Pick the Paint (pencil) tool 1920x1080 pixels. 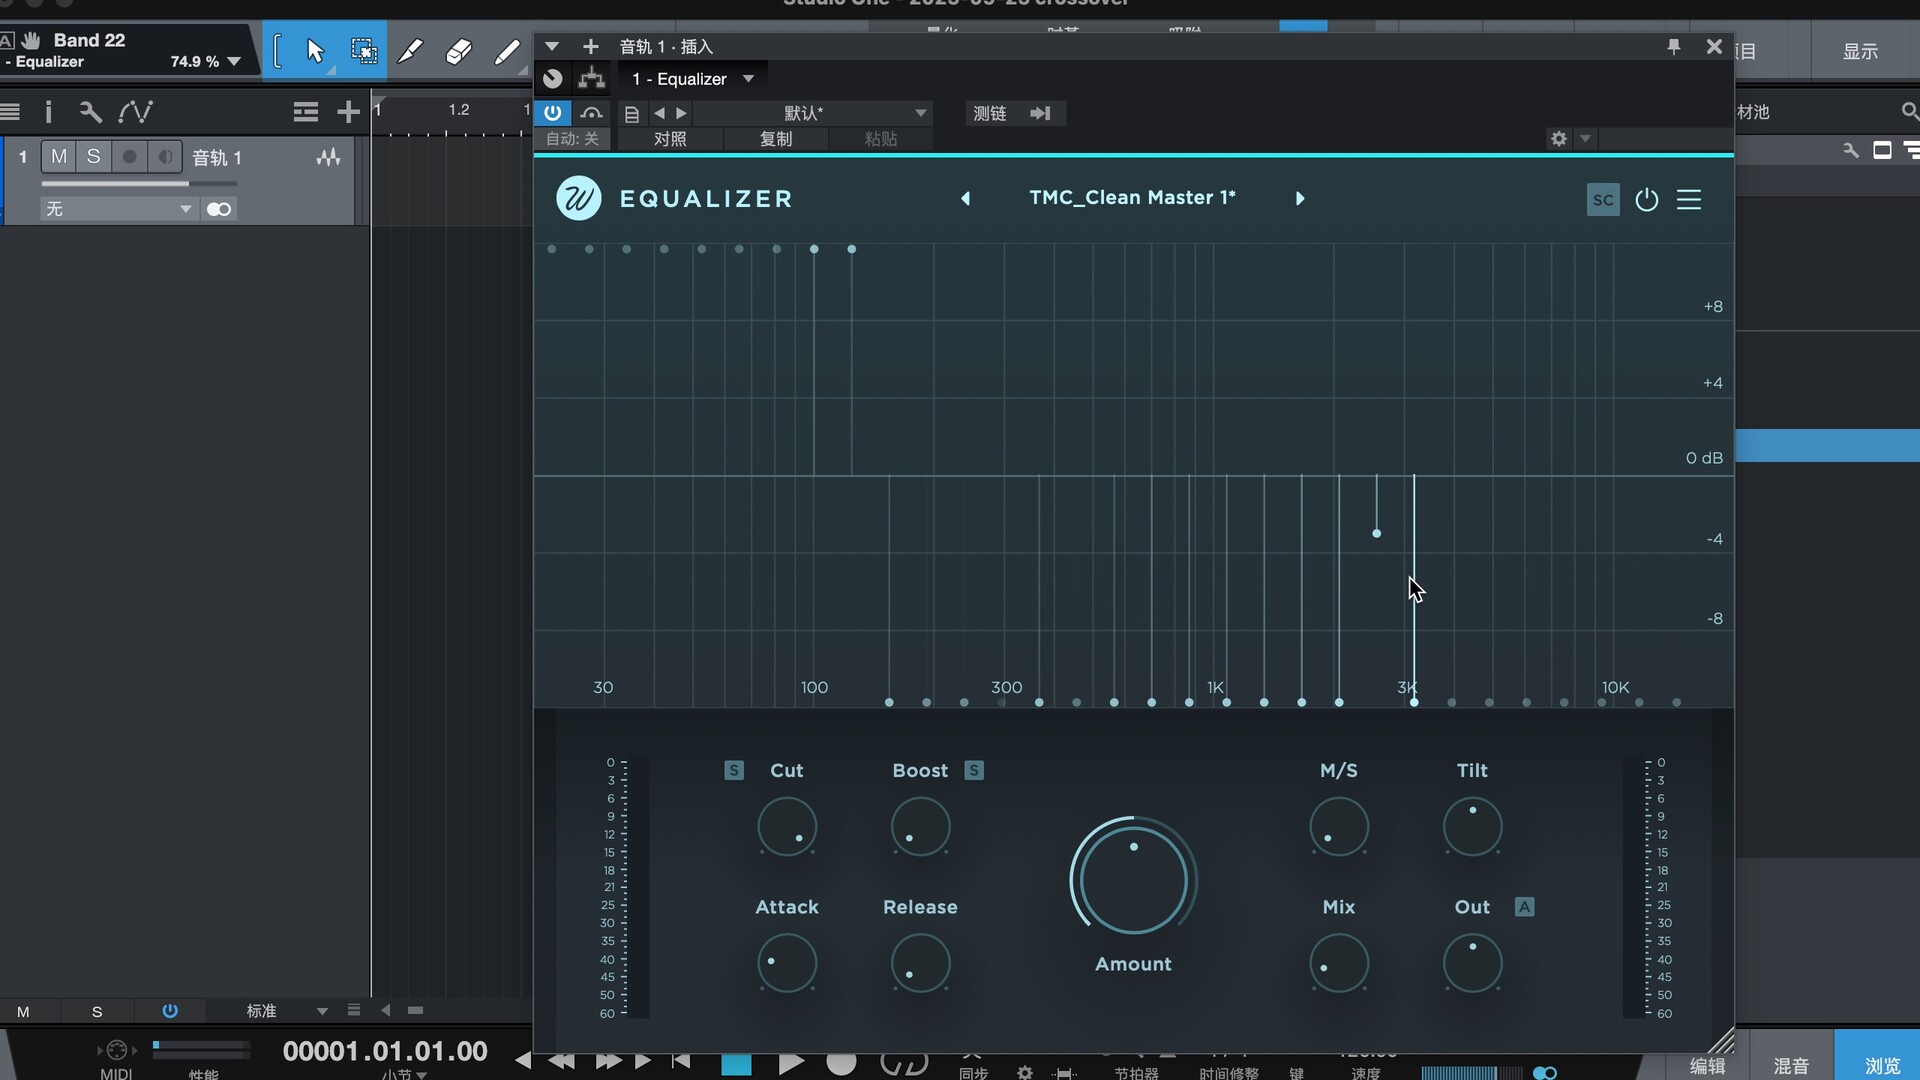508,51
